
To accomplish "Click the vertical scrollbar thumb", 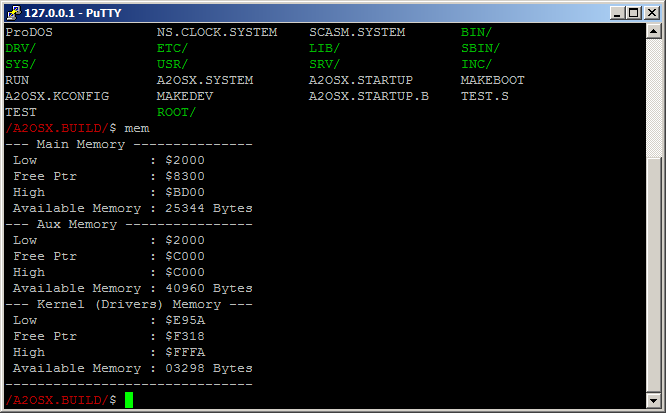I will coord(653,275).
